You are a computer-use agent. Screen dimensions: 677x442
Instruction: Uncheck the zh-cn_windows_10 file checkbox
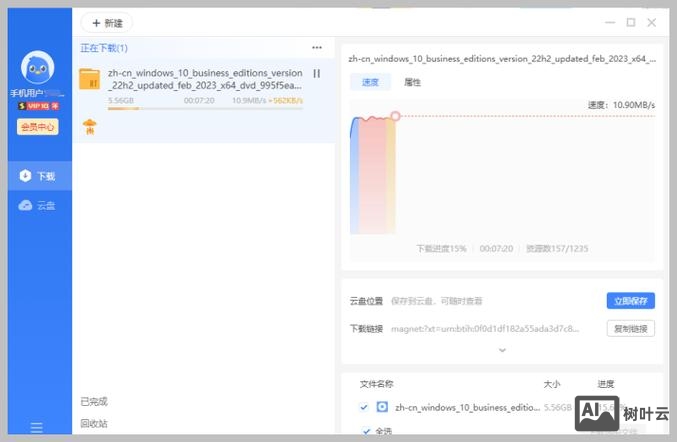[x=364, y=407]
